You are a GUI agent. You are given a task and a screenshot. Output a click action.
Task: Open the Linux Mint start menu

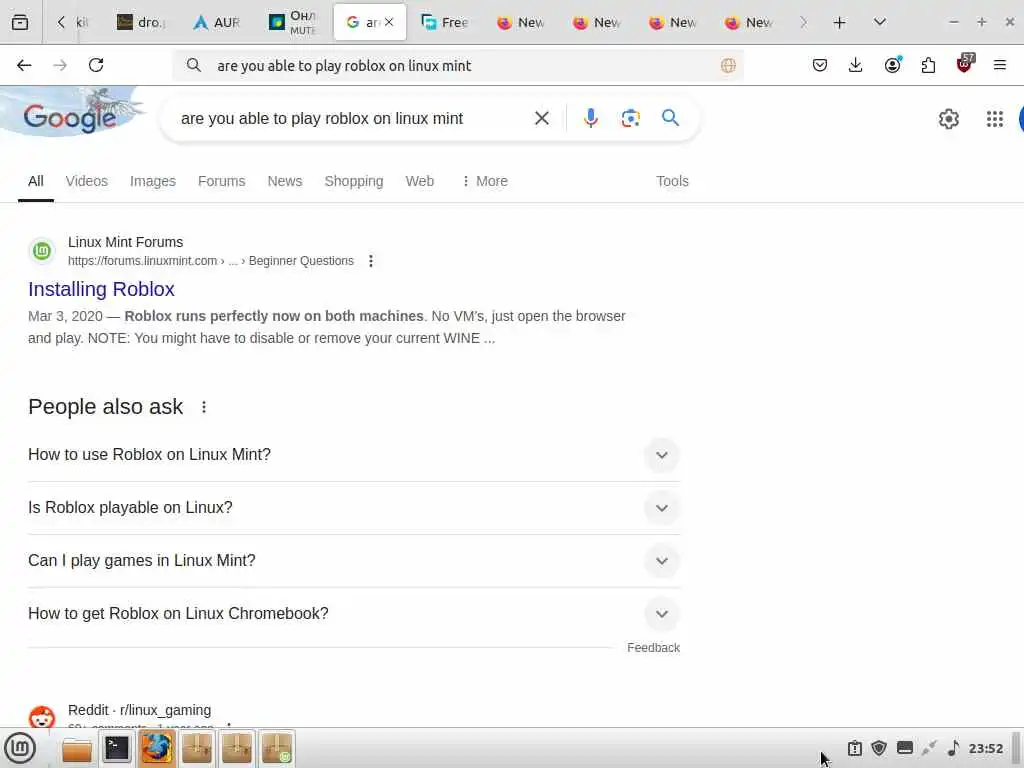20,748
